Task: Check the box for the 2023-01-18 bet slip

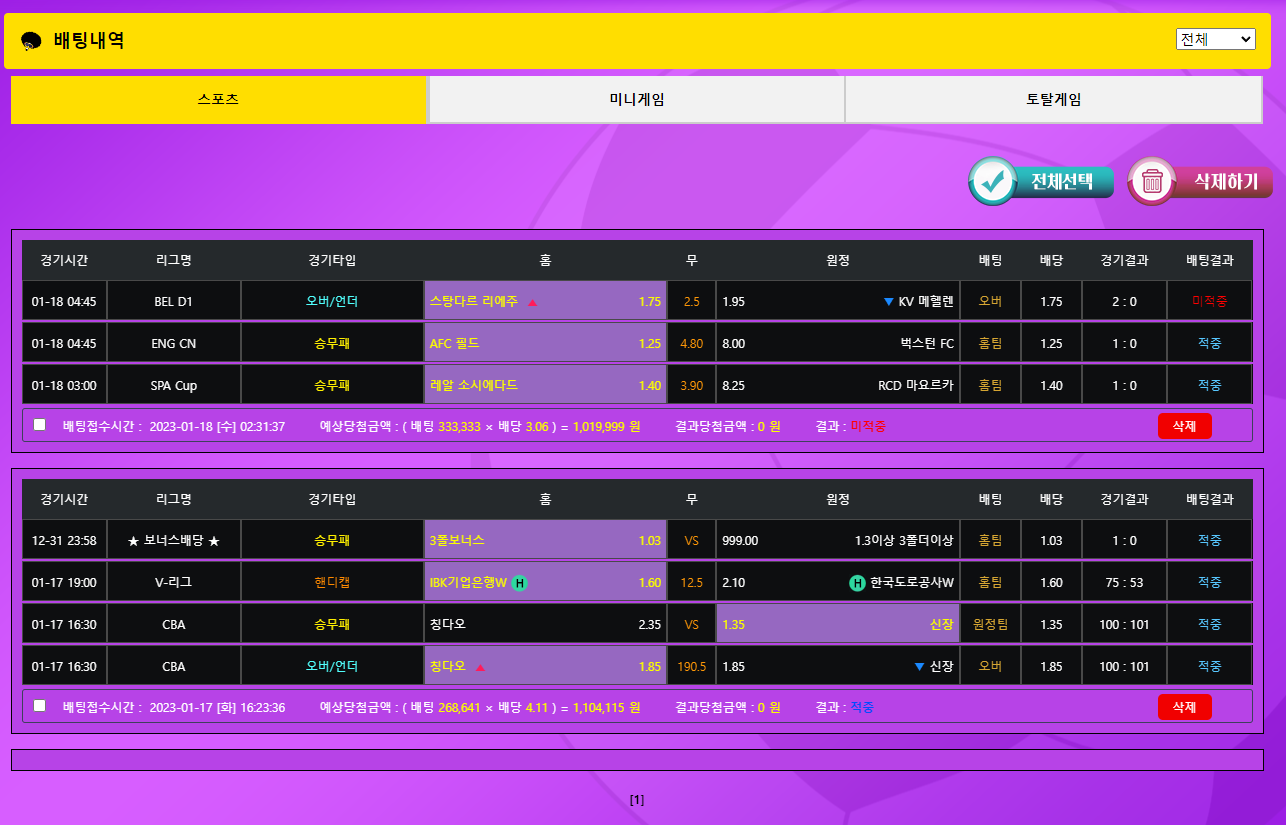Action: [x=40, y=425]
